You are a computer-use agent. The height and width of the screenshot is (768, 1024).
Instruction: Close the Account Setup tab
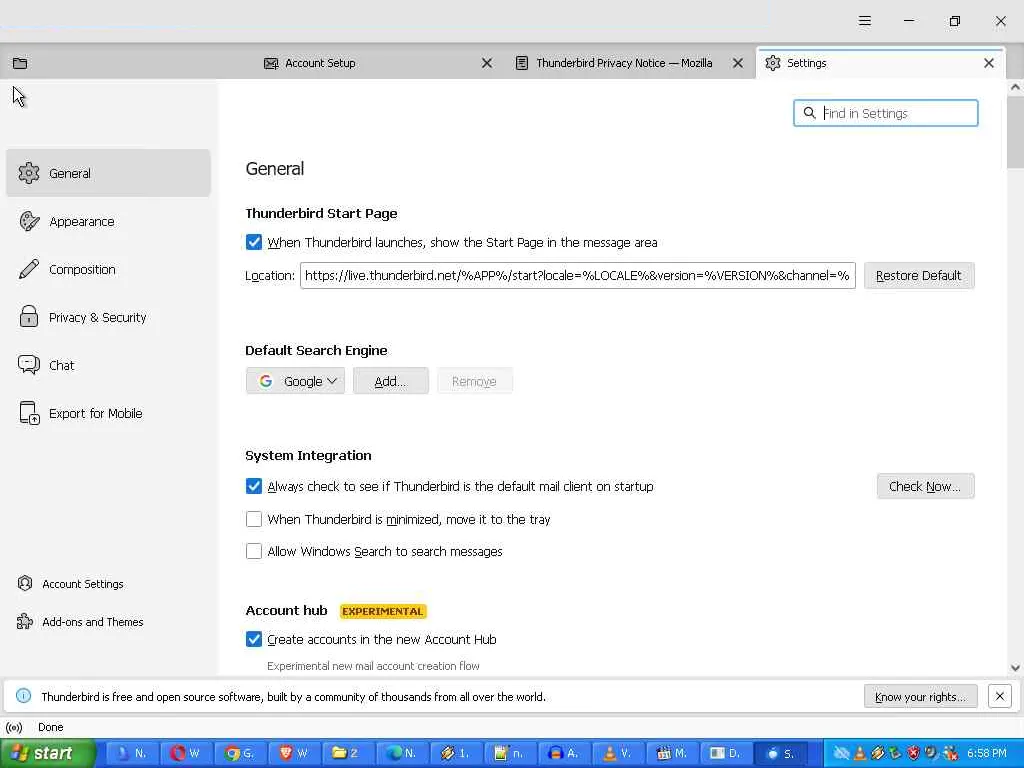[x=487, y=63]
